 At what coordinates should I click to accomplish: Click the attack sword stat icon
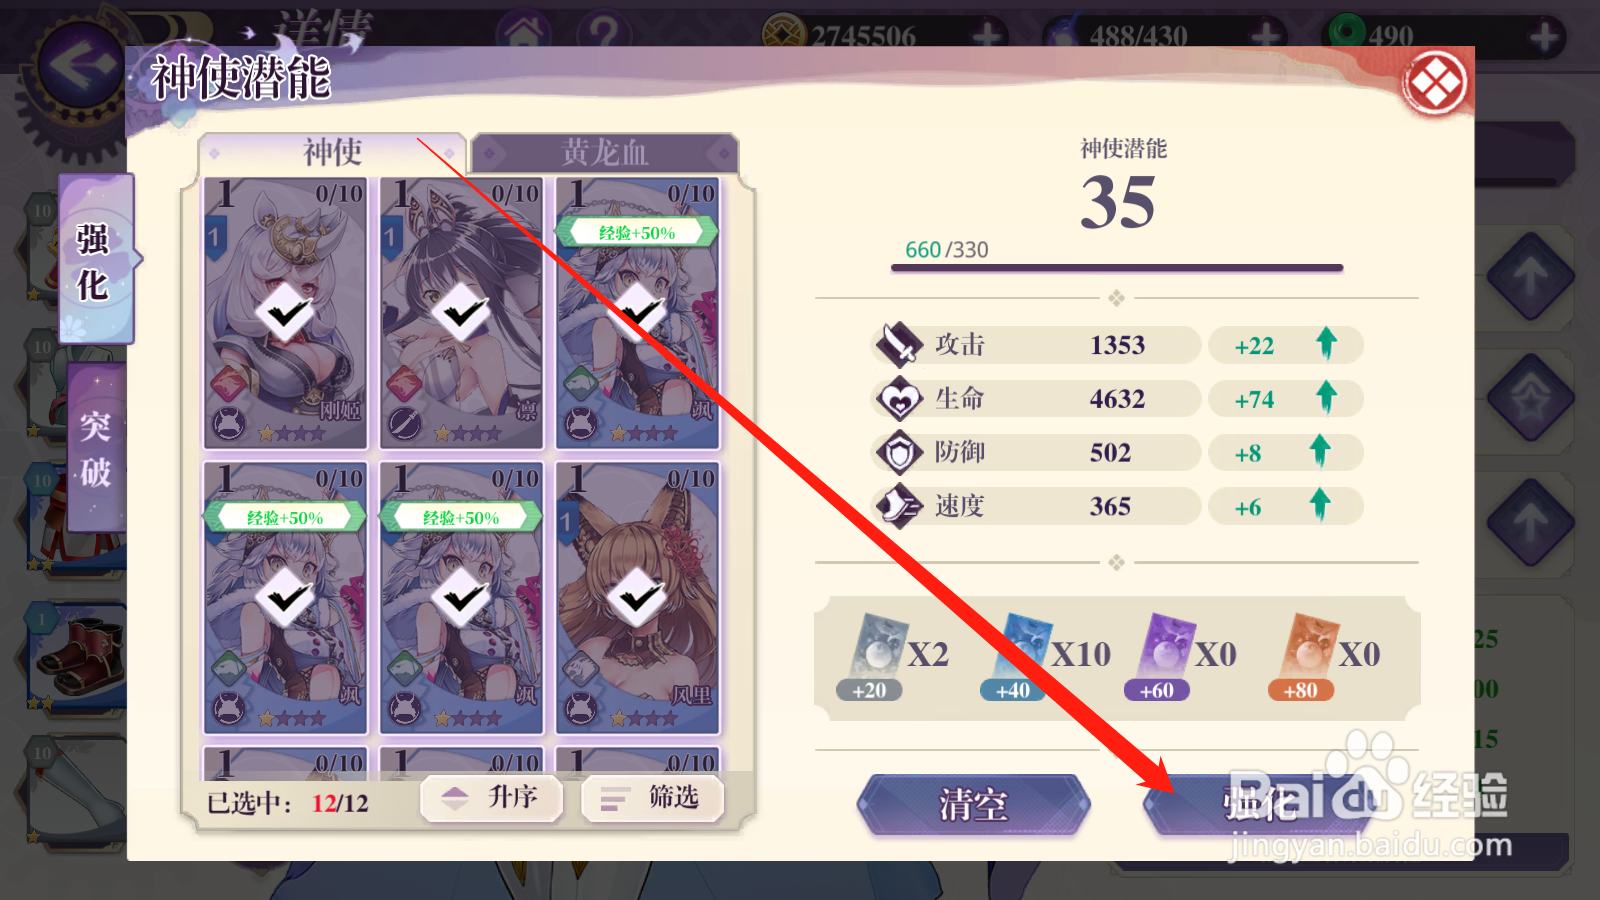click(x=899, y=345)
